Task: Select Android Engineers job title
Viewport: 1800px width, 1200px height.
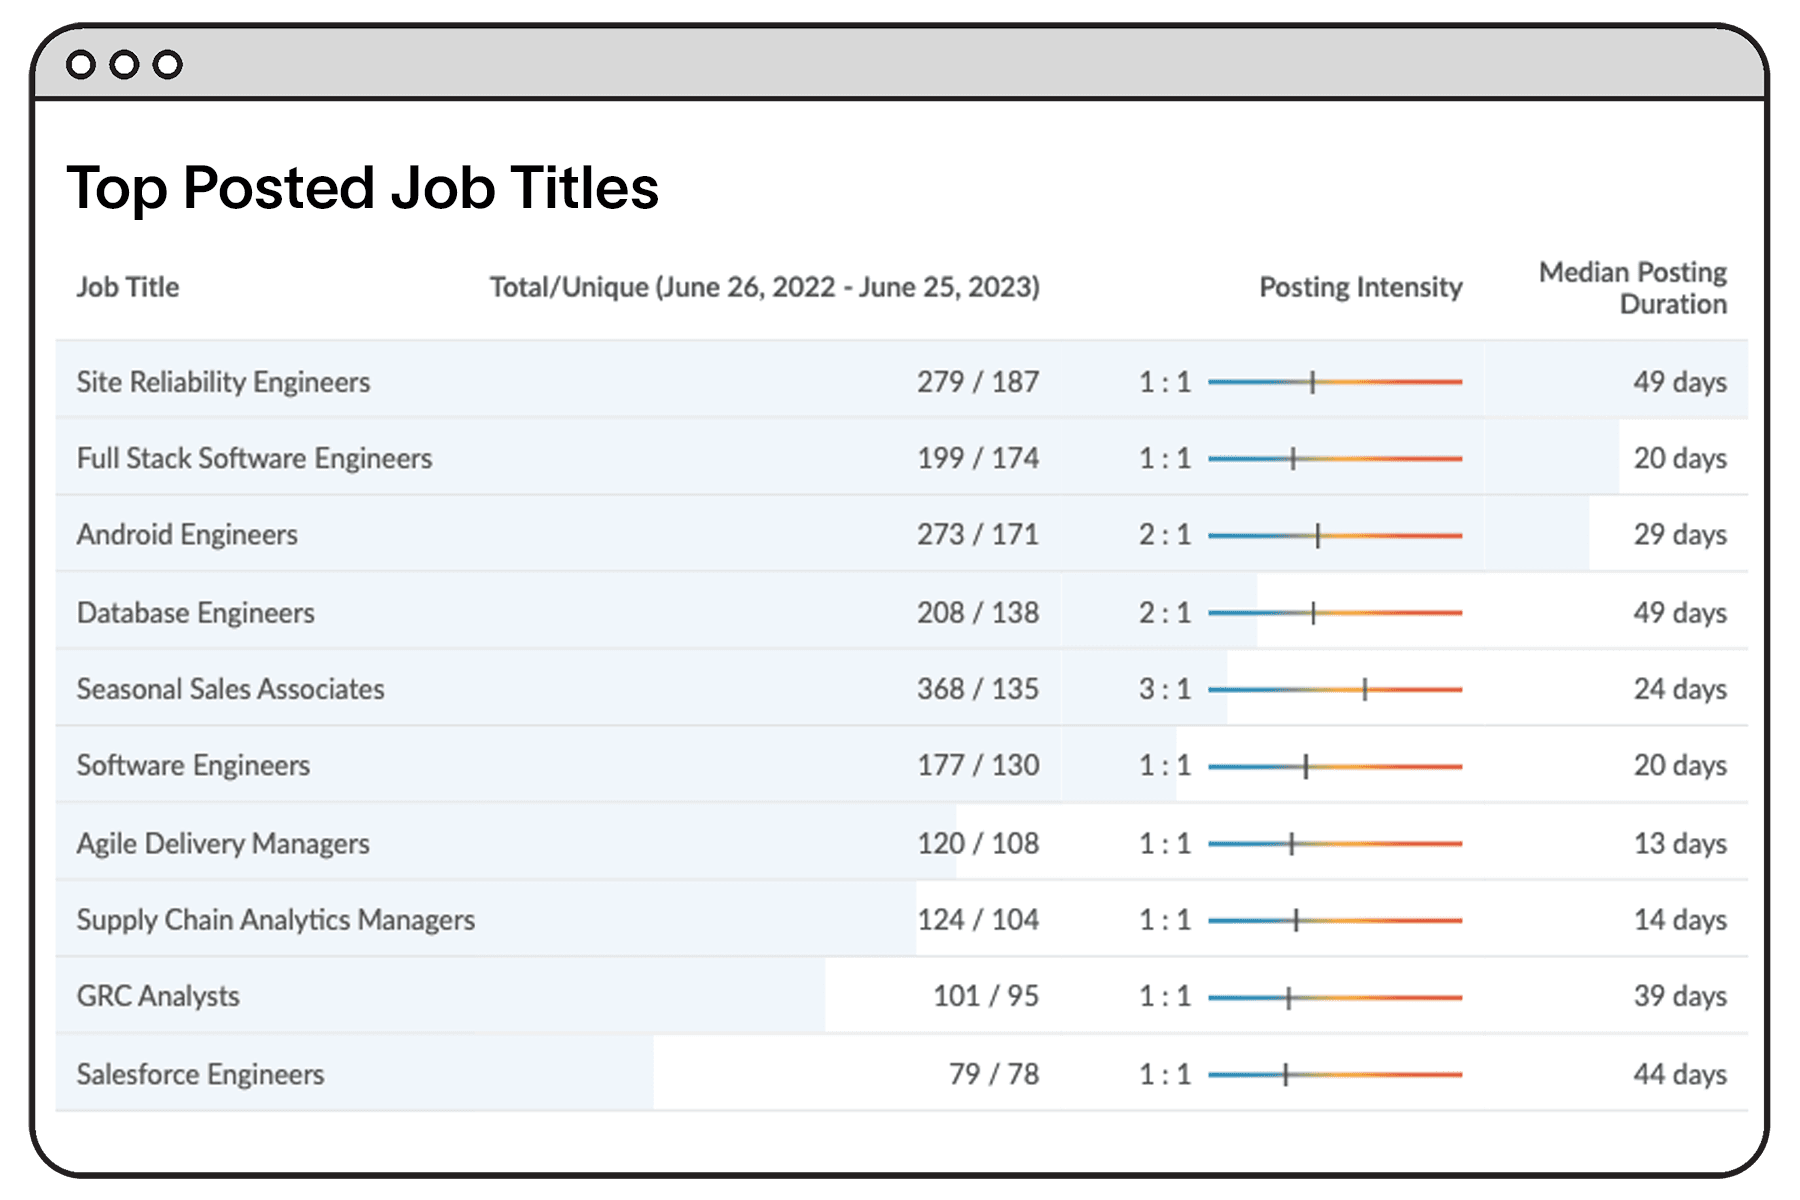Action: [187, 535]
